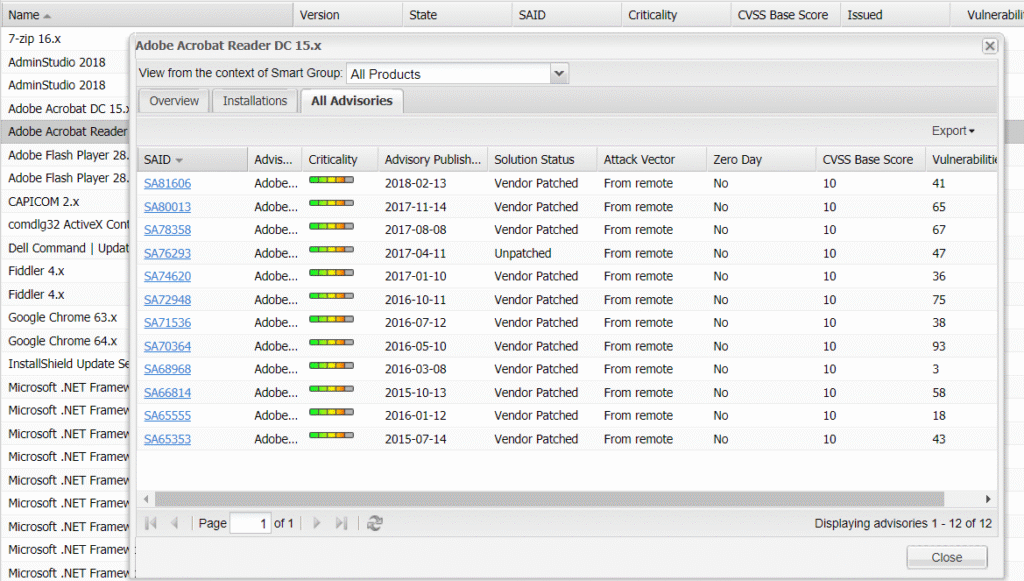Open the Smart Group dropdown
The width and height of the screenshot is (1024, 581).
pyautogui.click(x=559, y=74)
